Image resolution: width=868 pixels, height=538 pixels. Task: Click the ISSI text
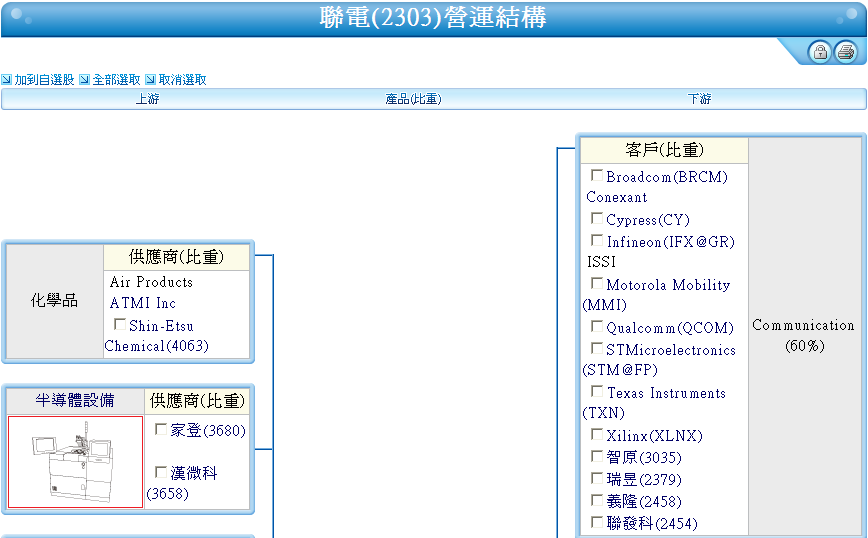click(x=601, y=262)
